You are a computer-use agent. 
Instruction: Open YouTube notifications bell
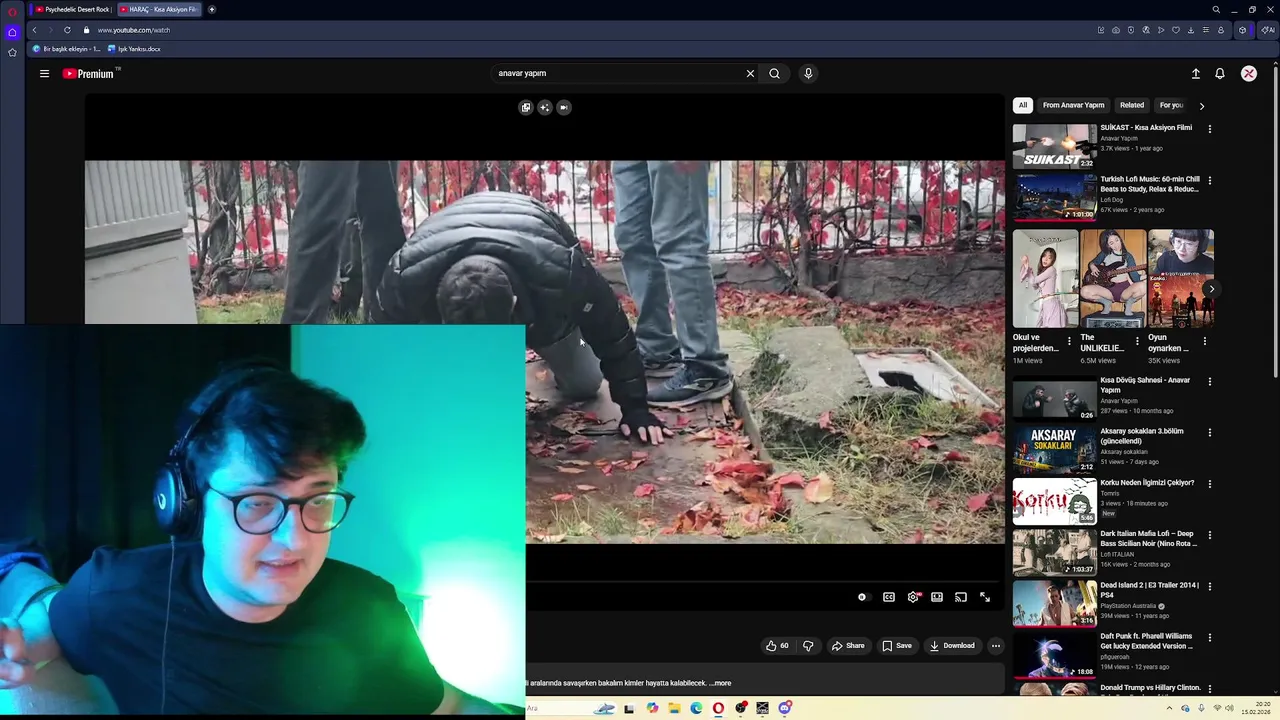1220,73
